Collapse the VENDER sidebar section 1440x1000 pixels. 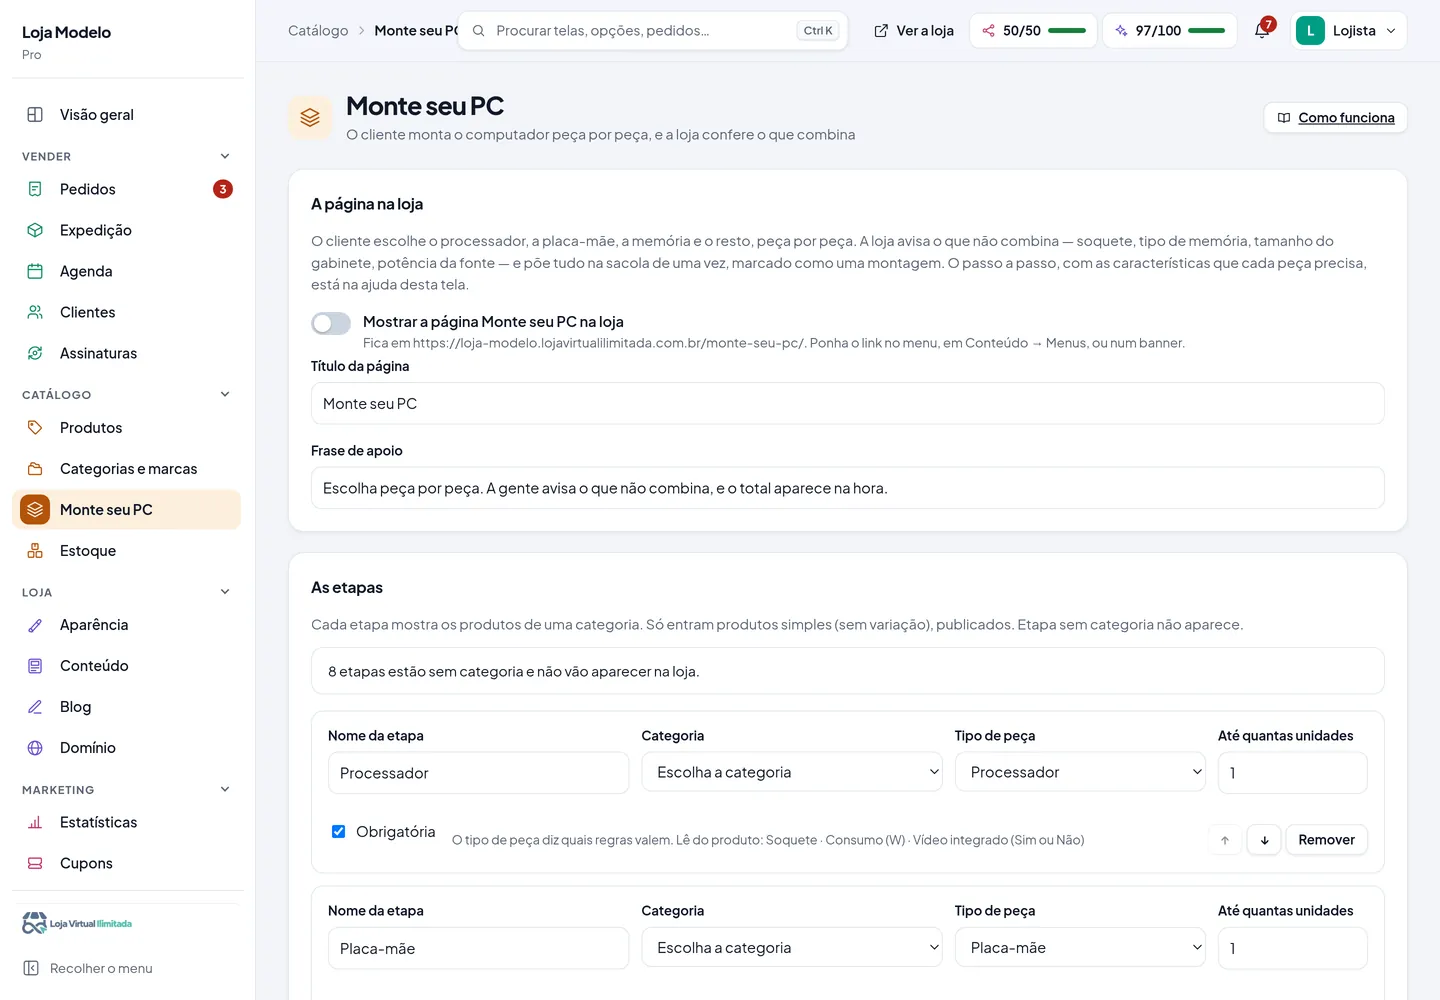[x=225, y=156]
